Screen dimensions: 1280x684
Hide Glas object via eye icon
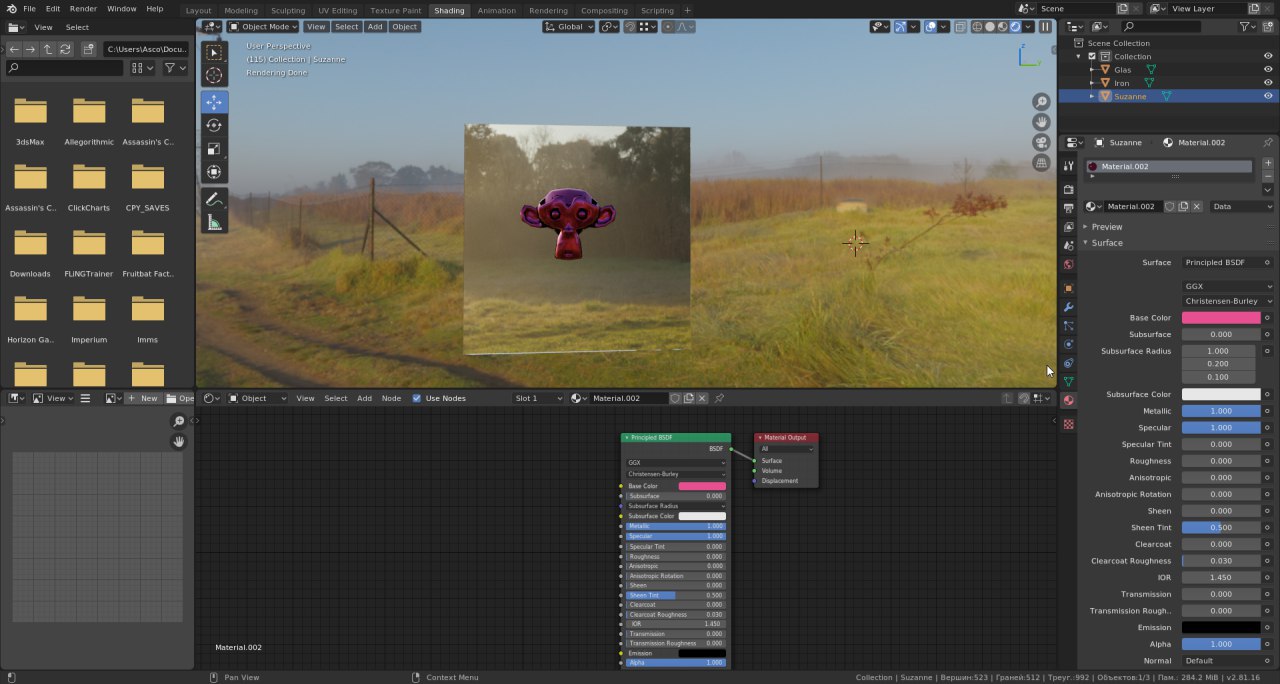pos(1268,70)
